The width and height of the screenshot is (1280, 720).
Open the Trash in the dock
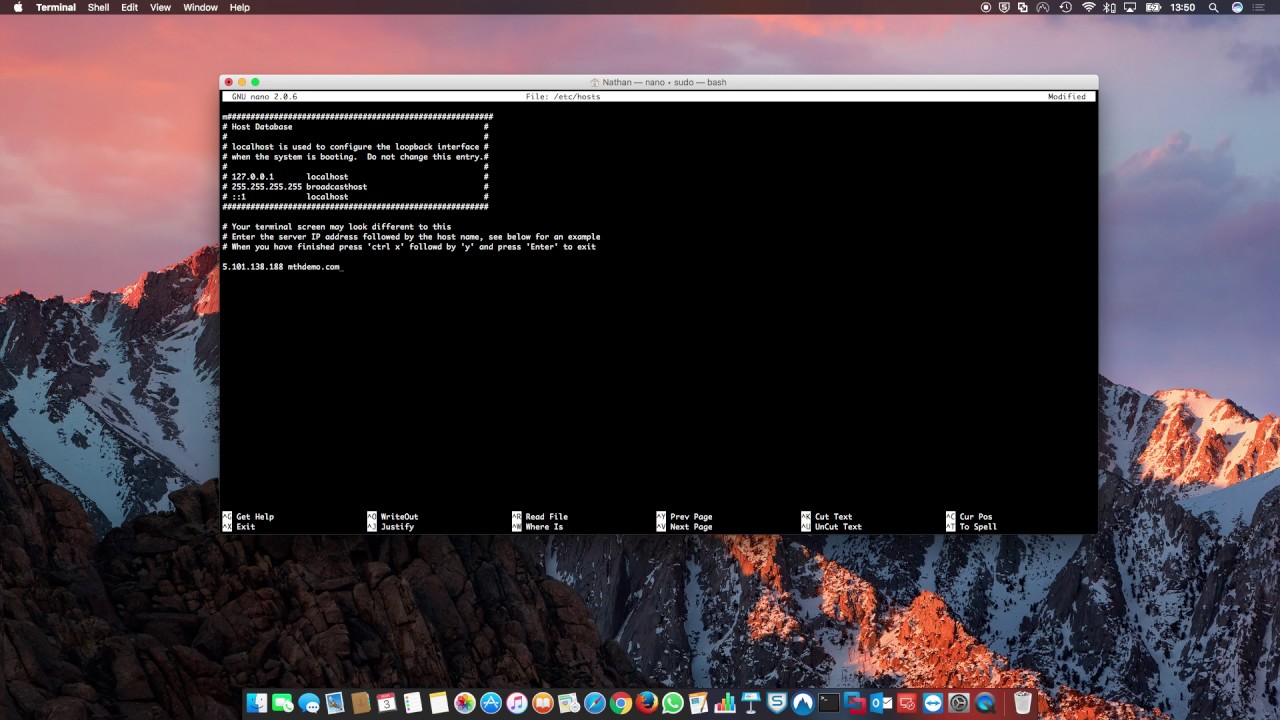pyautogui.click(x=1022, y=703)
